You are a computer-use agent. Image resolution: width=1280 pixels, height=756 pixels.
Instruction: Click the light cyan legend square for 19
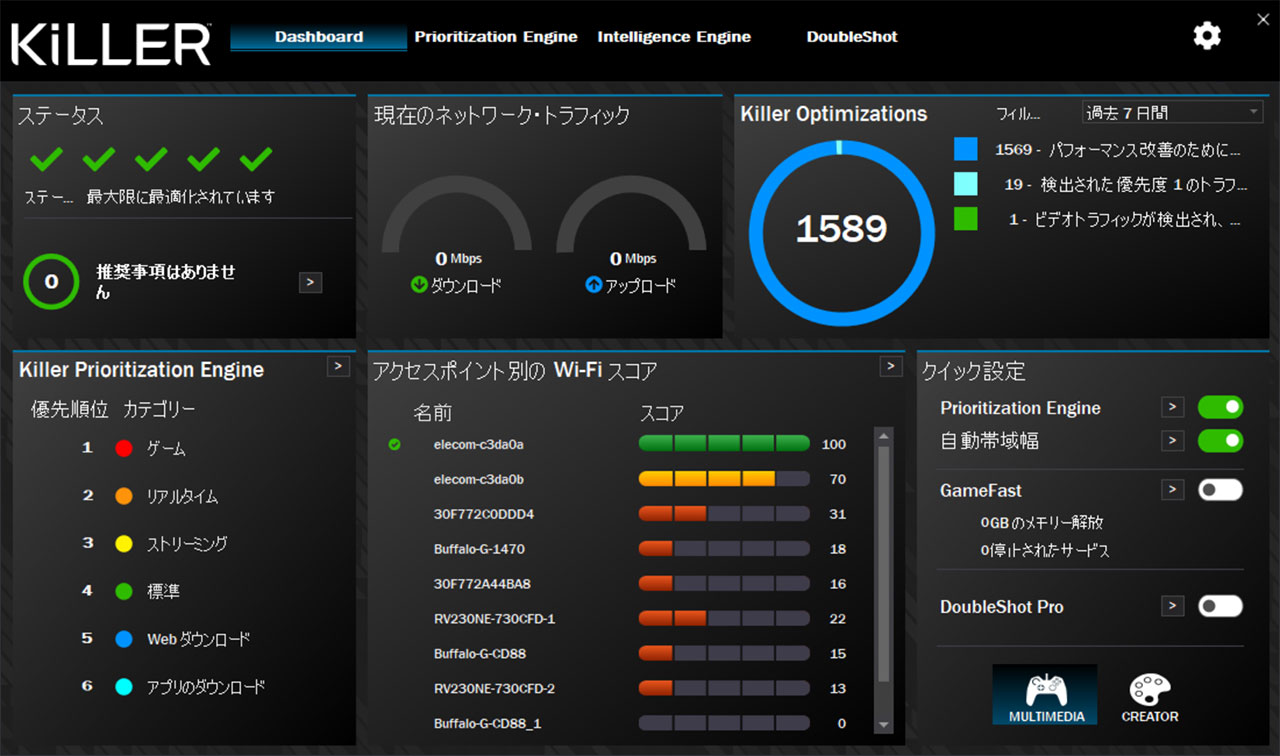(965, 184)
